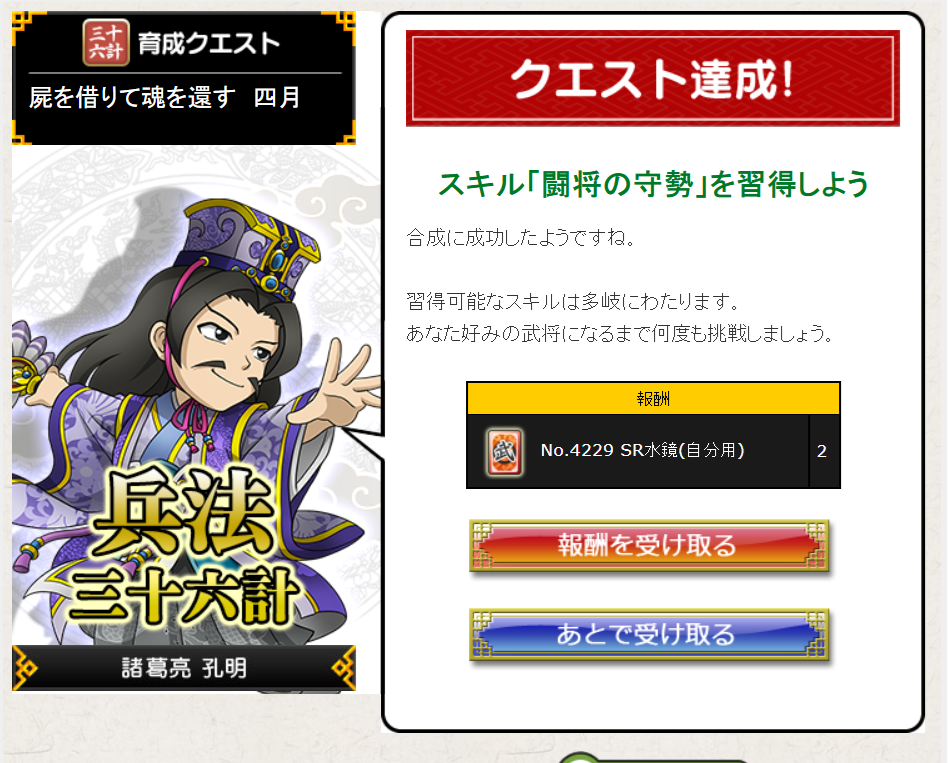Click the 報酬を受け取る red button
The image size is (948, 763).
(x=649, y=545)
